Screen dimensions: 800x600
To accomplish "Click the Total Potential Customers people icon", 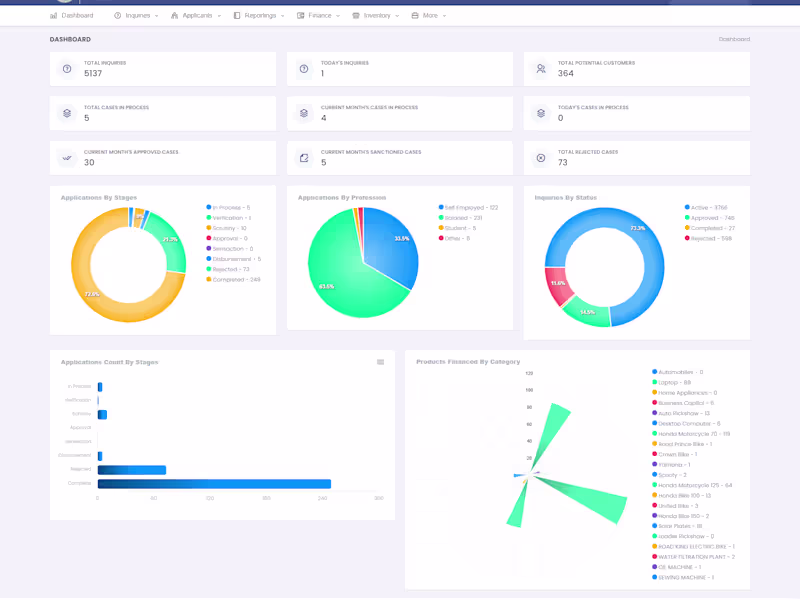I will (541, 68).
